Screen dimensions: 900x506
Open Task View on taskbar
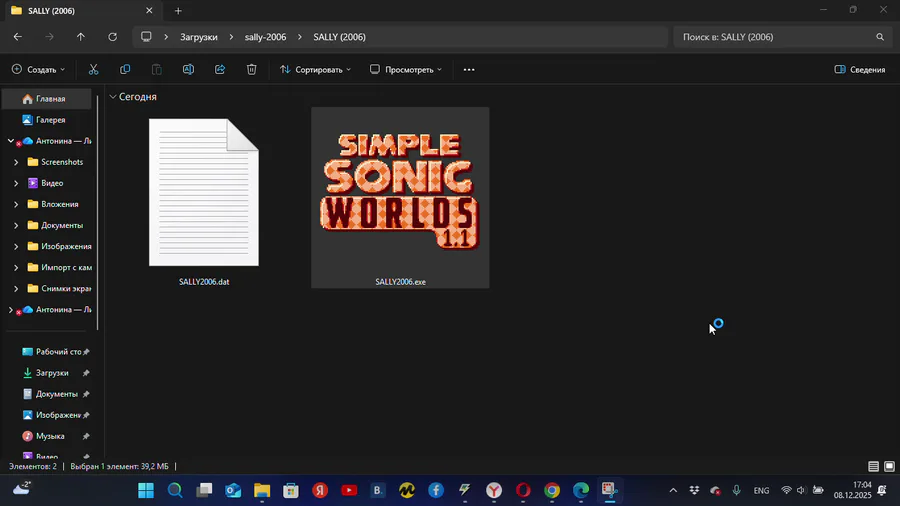click(x=204, y=490)
